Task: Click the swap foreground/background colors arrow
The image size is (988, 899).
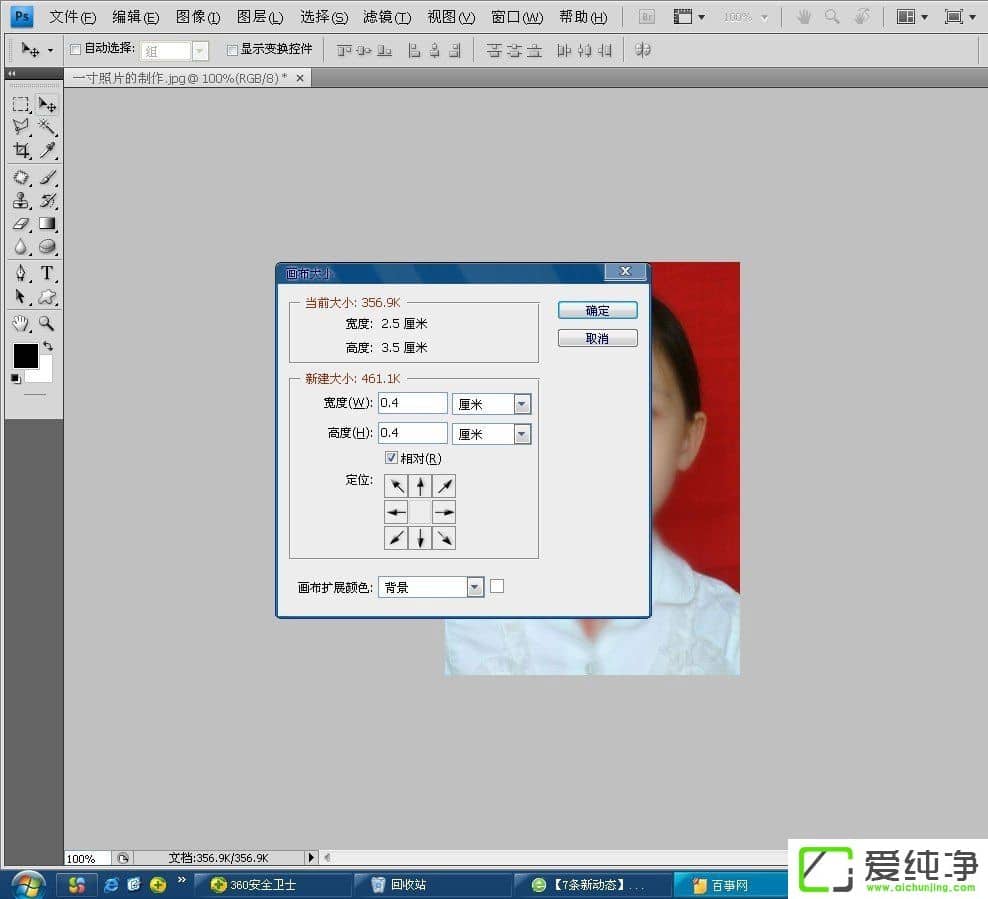Action: click(x=48, y=346)
